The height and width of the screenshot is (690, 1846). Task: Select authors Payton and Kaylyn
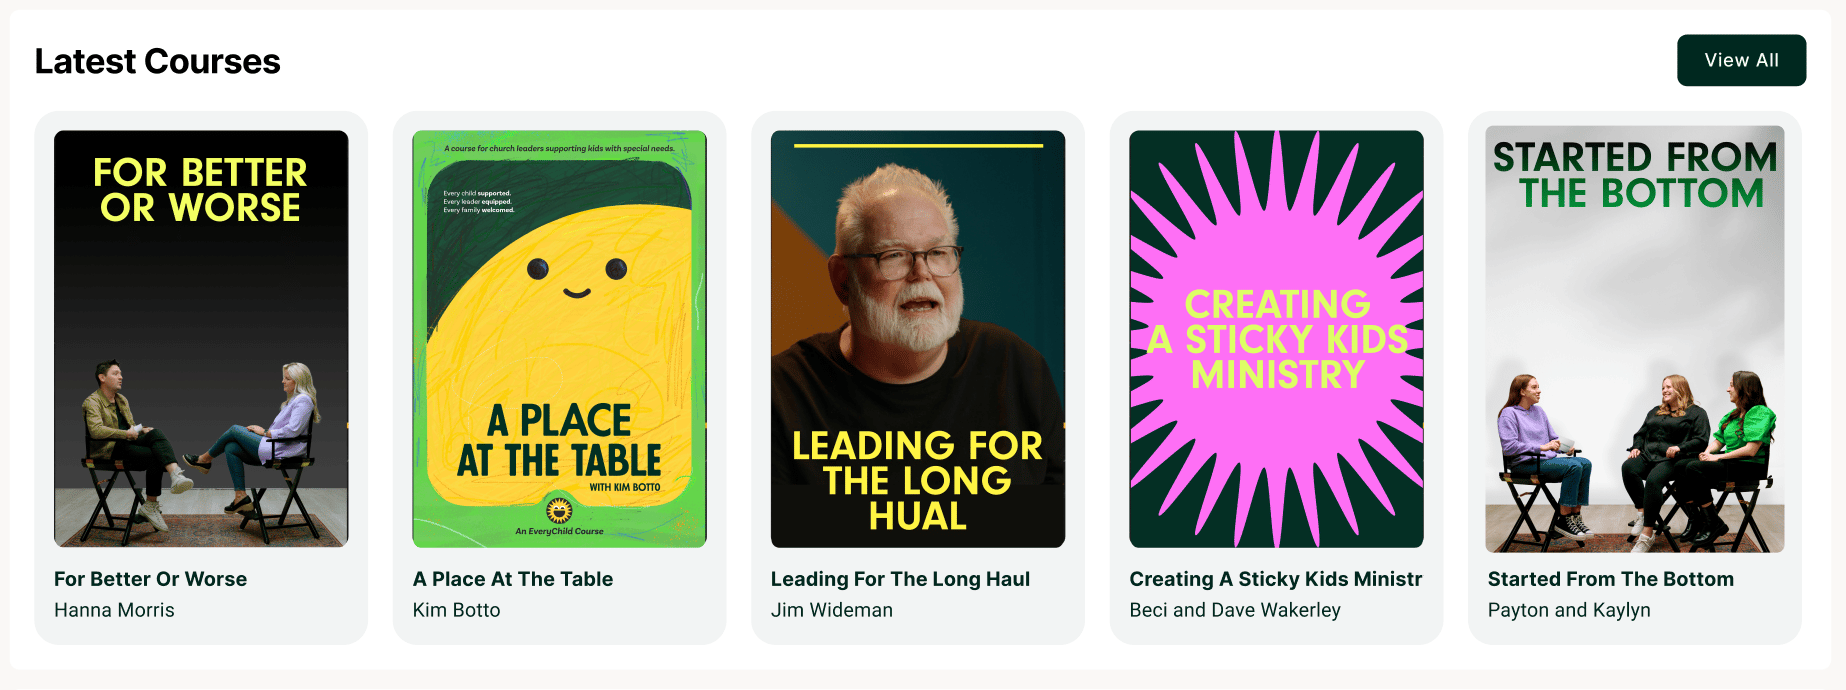[1569, 610]
